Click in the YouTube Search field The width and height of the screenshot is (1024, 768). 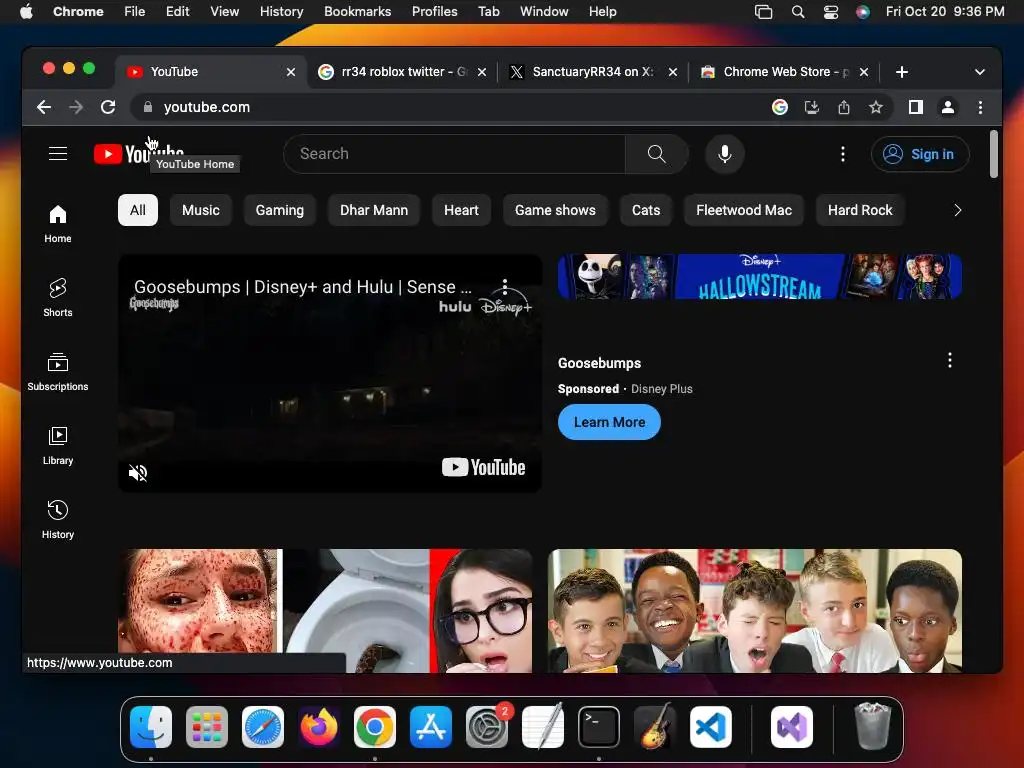455,153
